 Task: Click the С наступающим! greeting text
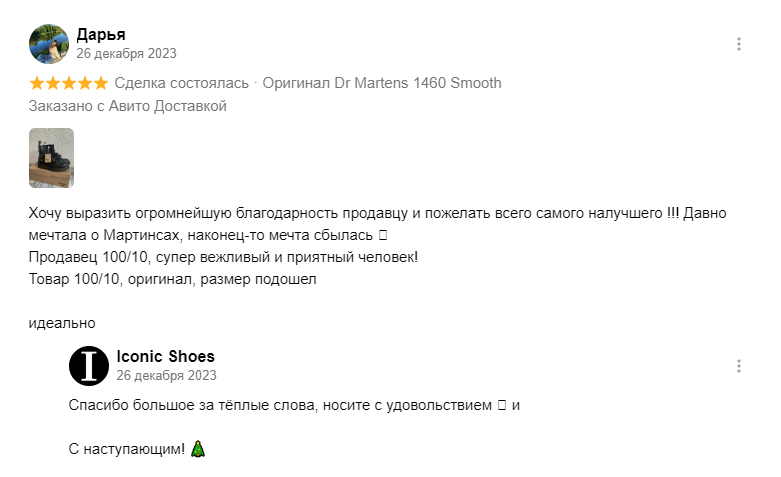pyautogui.click(x=127, y=449)
